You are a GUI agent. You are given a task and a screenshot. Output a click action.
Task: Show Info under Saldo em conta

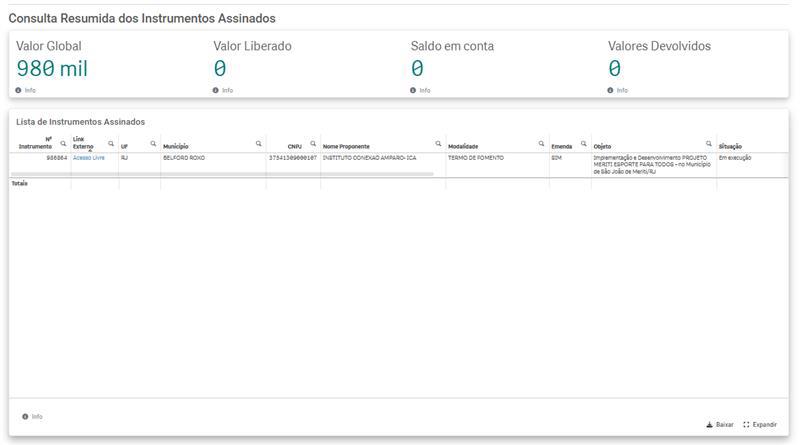point(420,90)
